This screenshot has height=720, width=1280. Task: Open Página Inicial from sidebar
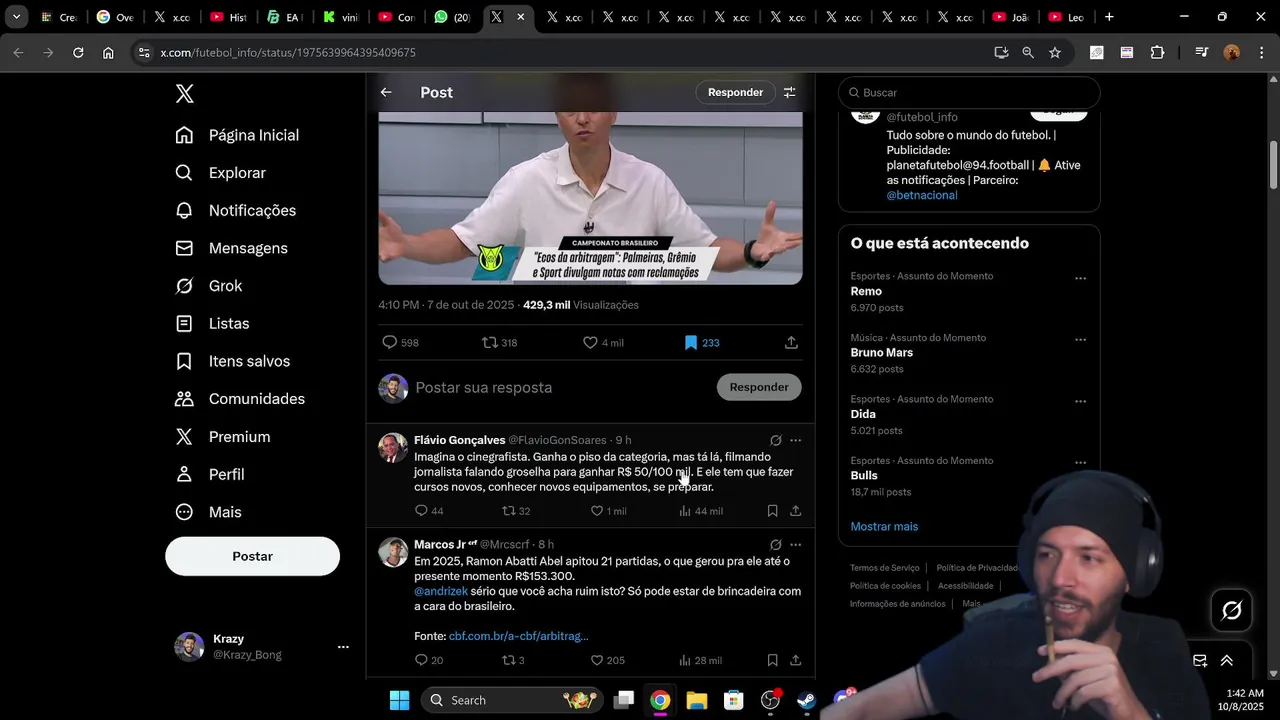[238, 135]
